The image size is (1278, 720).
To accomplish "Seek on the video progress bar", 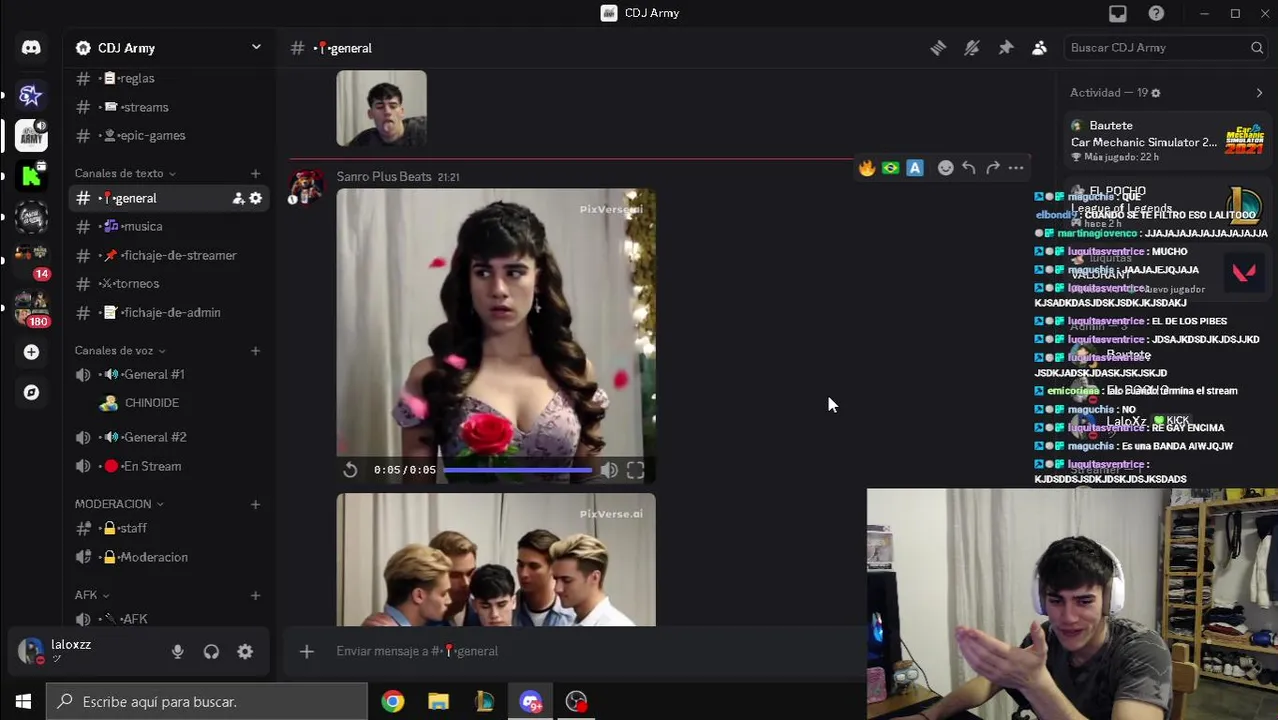I will tap(518, 470).
